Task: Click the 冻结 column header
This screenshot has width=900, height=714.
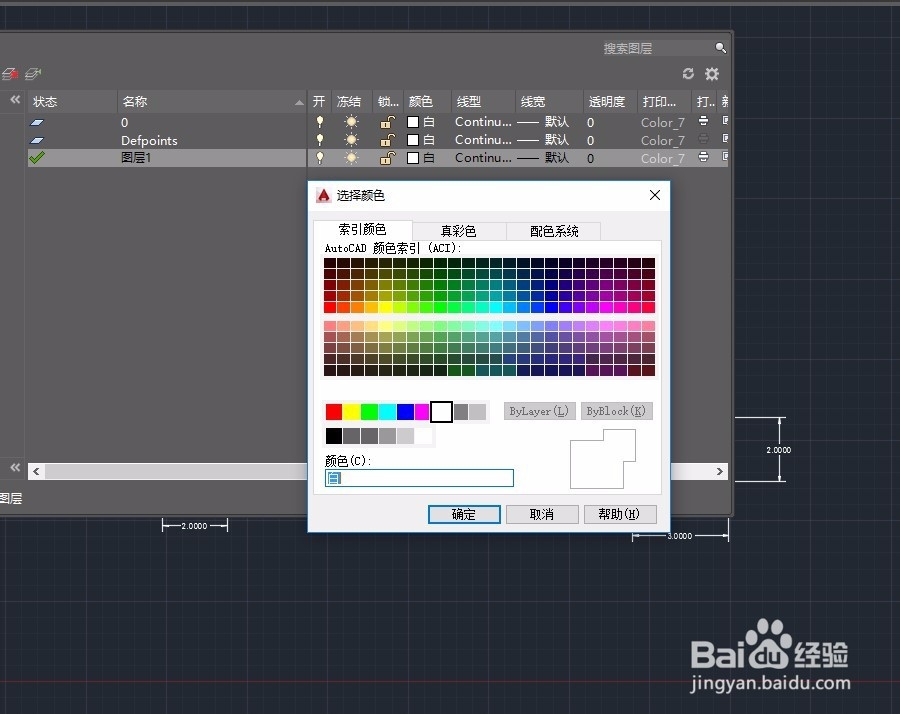Action: coord(352,102)
